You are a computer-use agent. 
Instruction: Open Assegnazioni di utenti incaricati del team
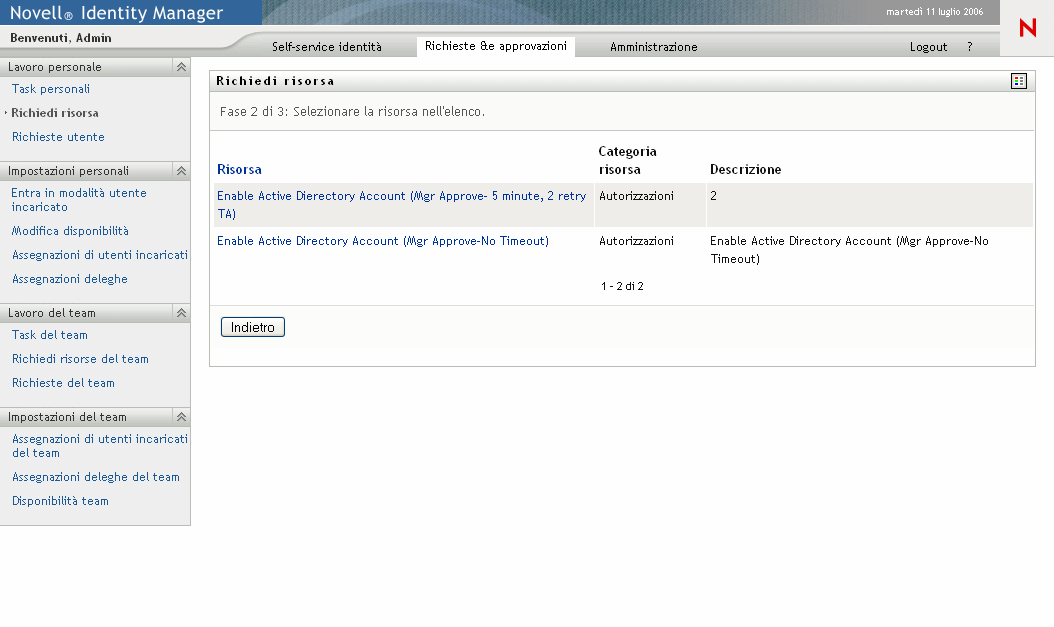pyautogui.click(x=99, y=446)
